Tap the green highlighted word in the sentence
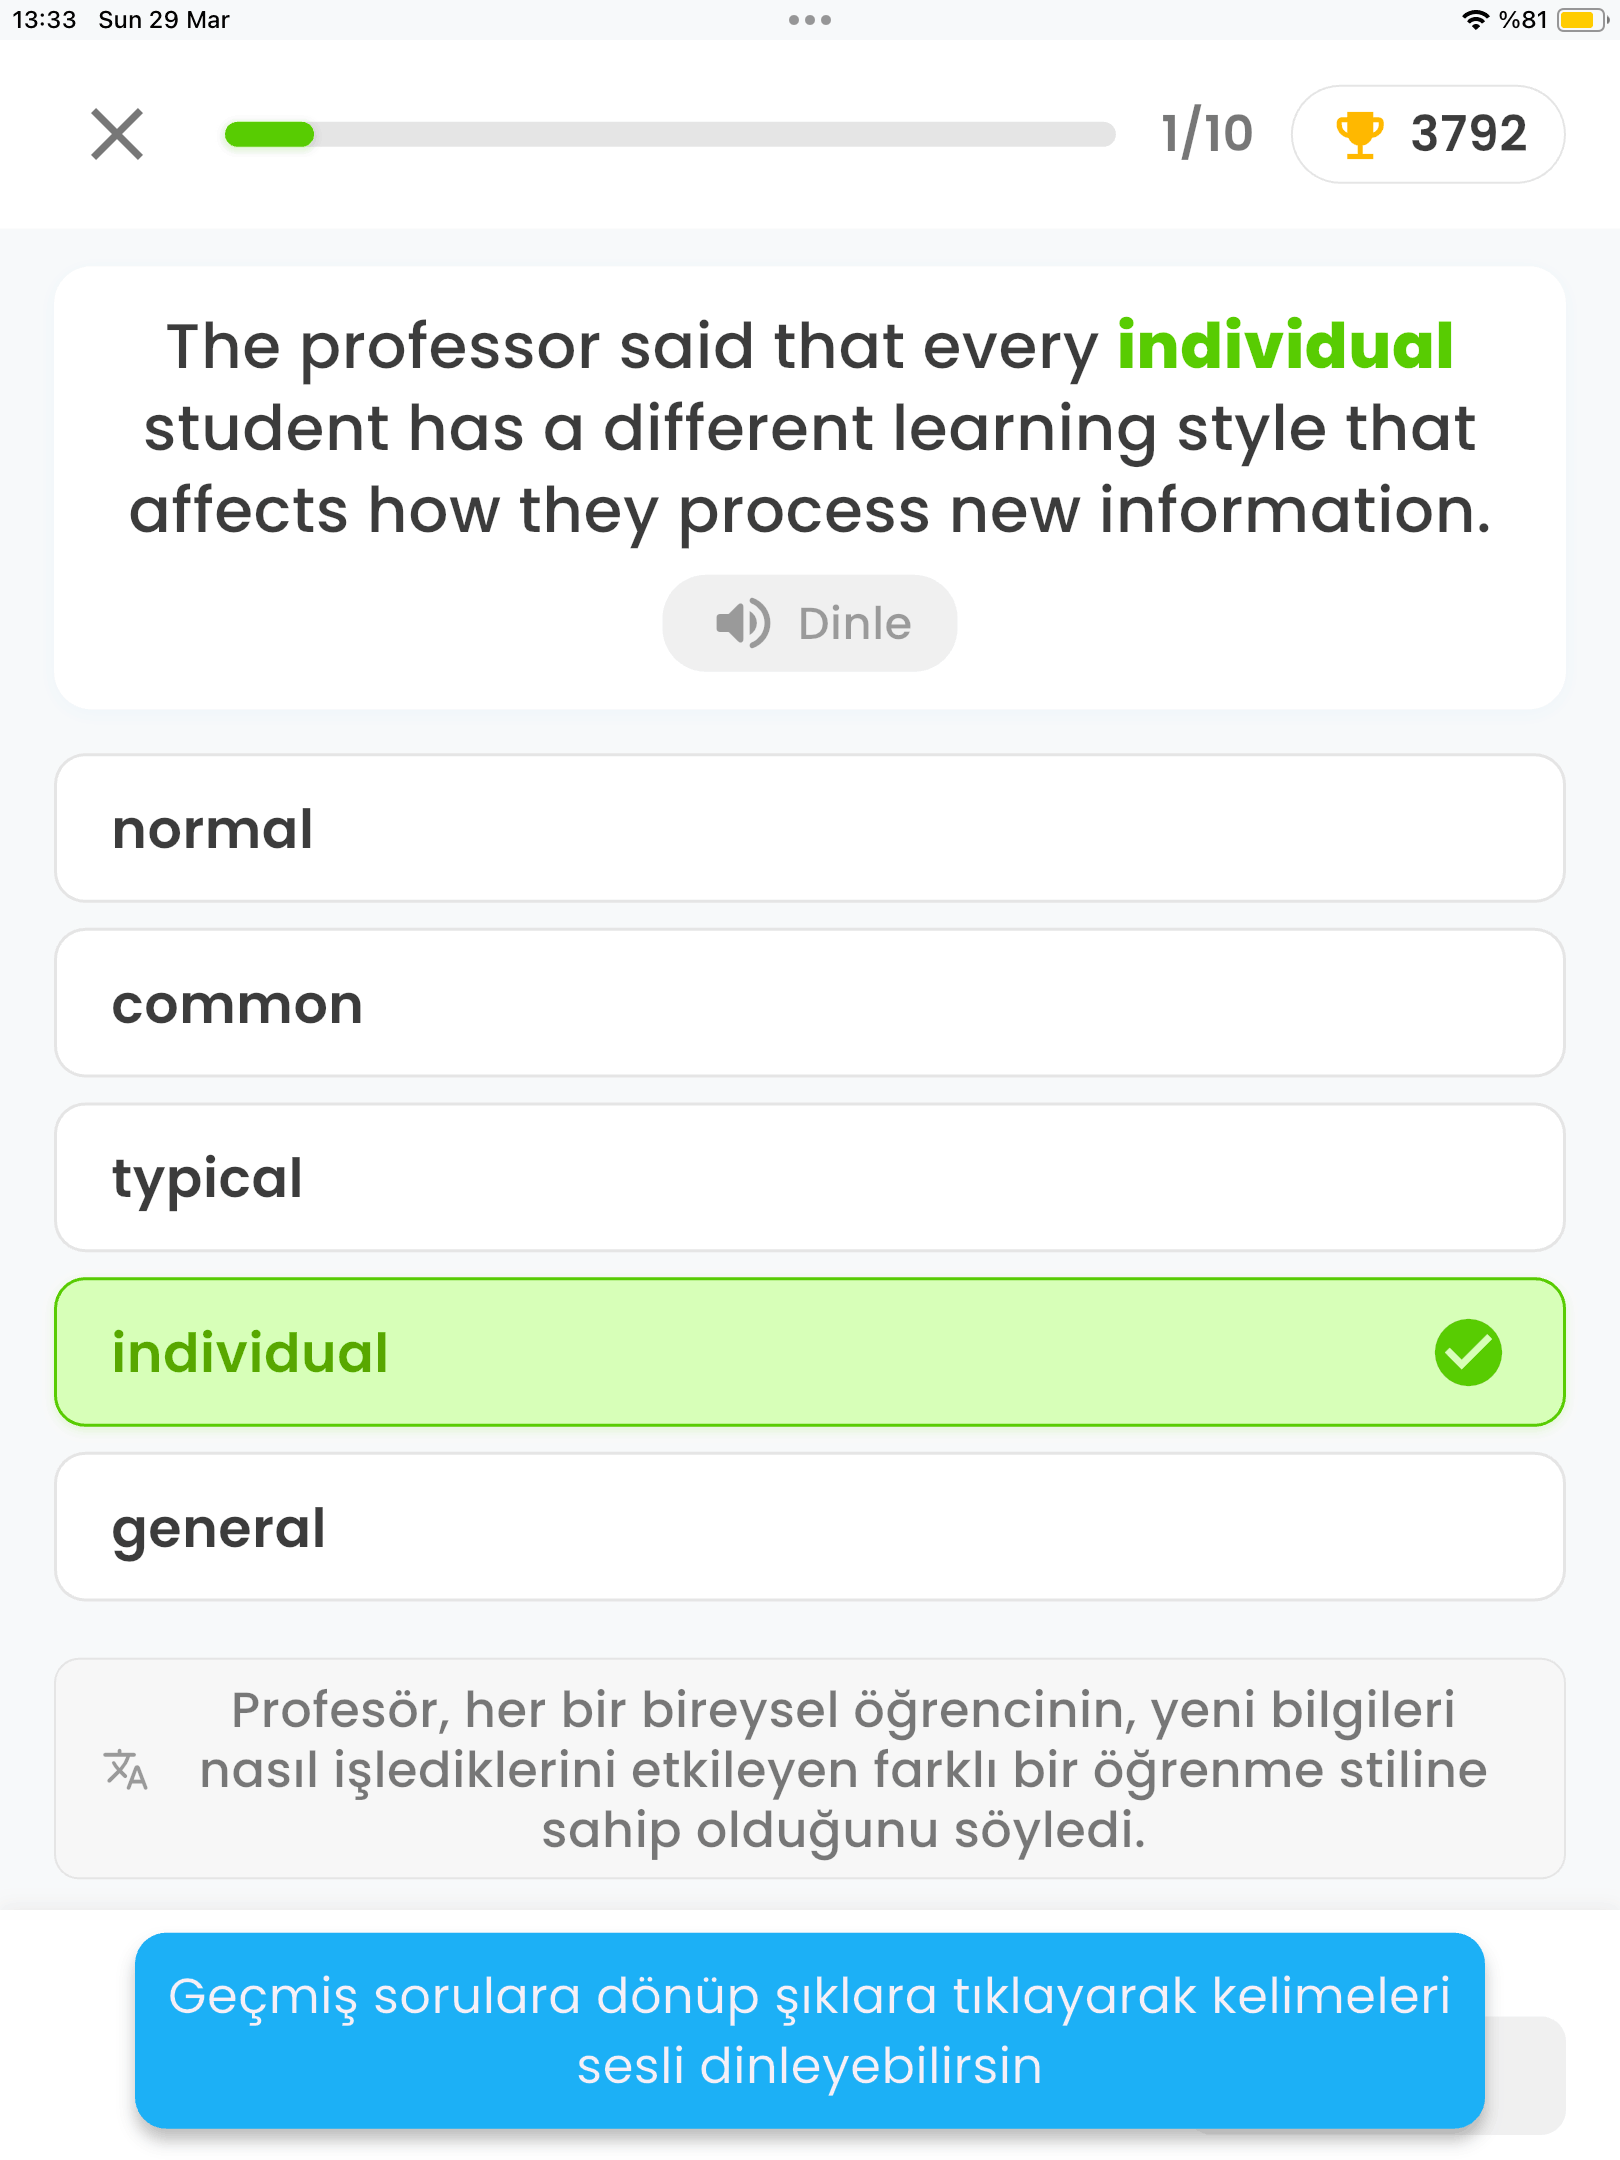1620x2160 pixels. pos(1285,346)
